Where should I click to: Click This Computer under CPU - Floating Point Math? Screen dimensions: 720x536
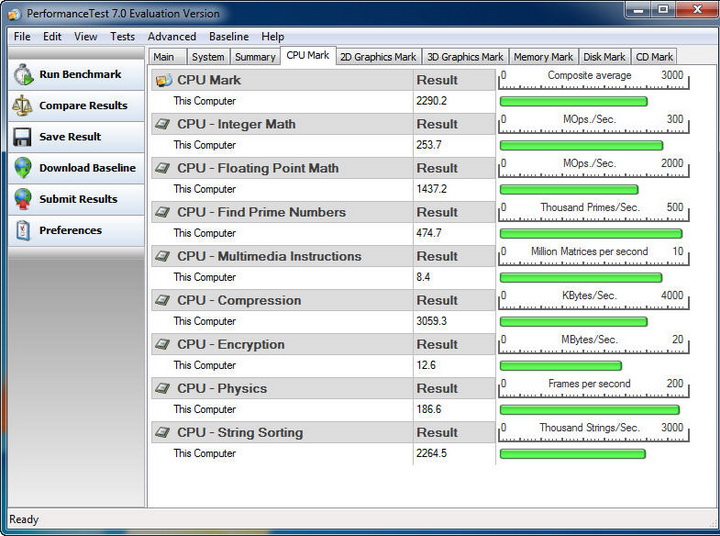click(204, 189)
